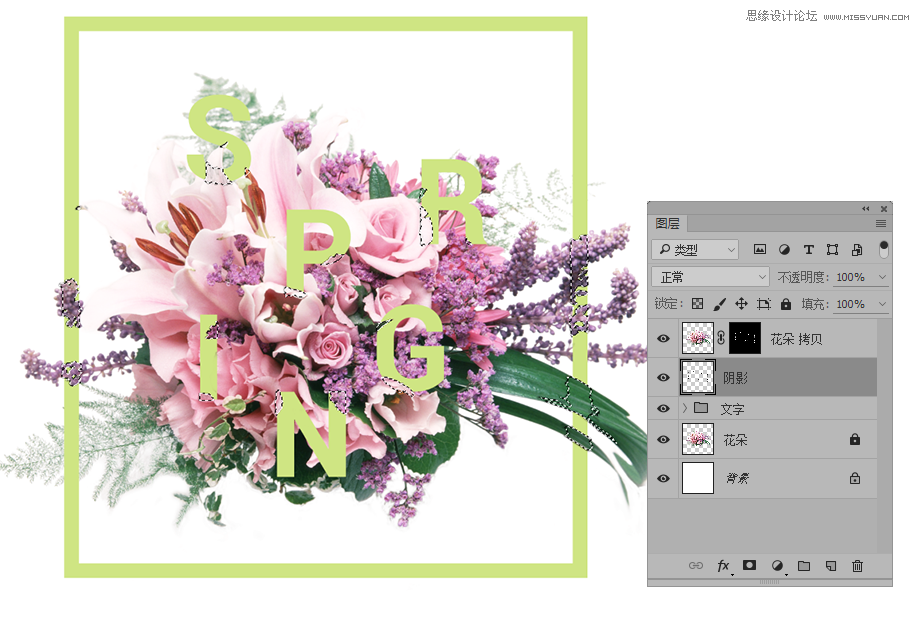
Task: Open the fx layer style menu
Action: pyautogui.click(x=723, y=565)
